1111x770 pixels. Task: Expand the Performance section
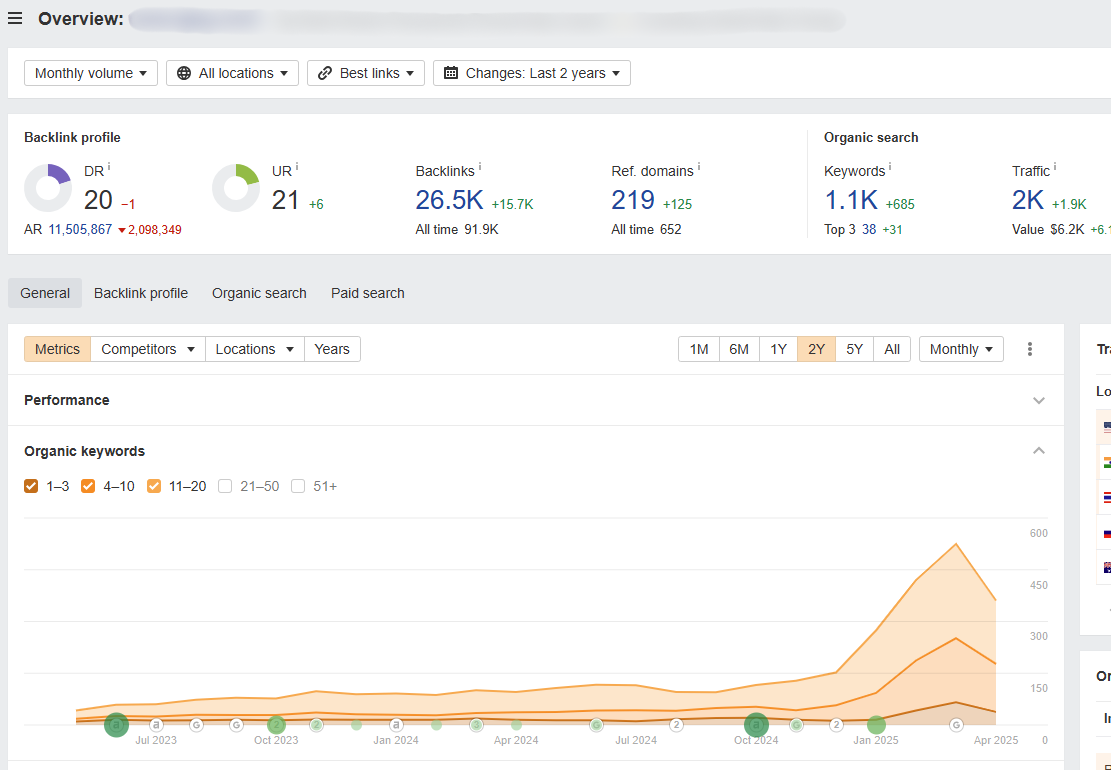(1039, 400)
